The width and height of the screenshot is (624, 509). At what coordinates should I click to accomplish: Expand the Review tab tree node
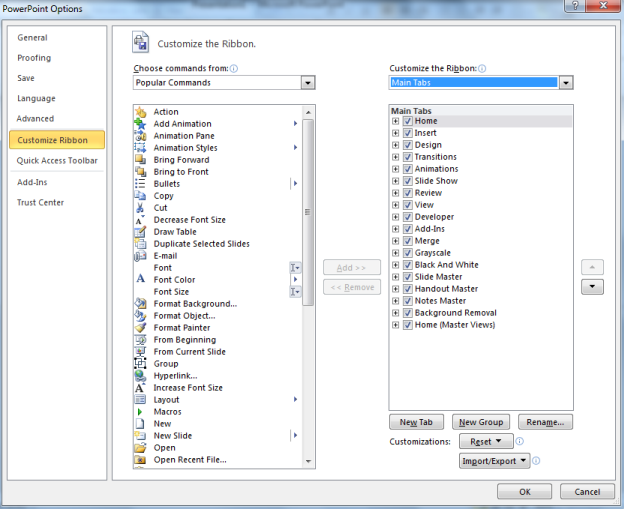tap(395, 193)
